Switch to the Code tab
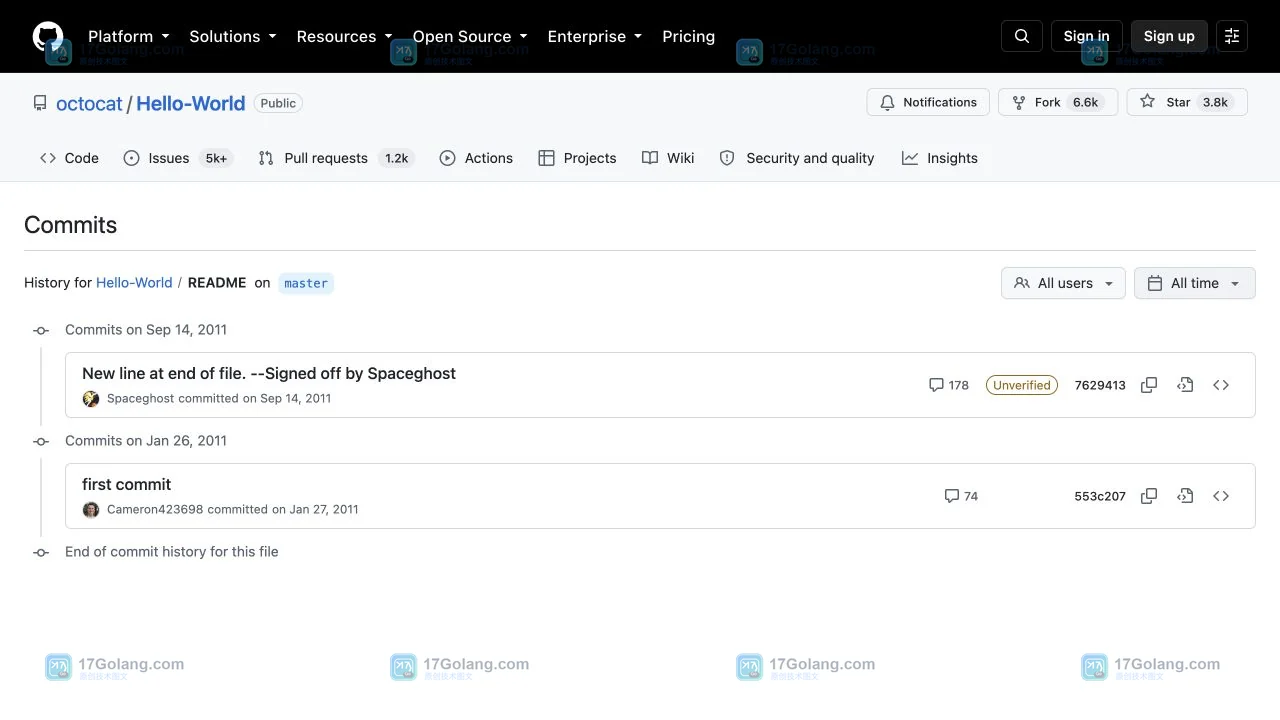 (x=69, y=158)
